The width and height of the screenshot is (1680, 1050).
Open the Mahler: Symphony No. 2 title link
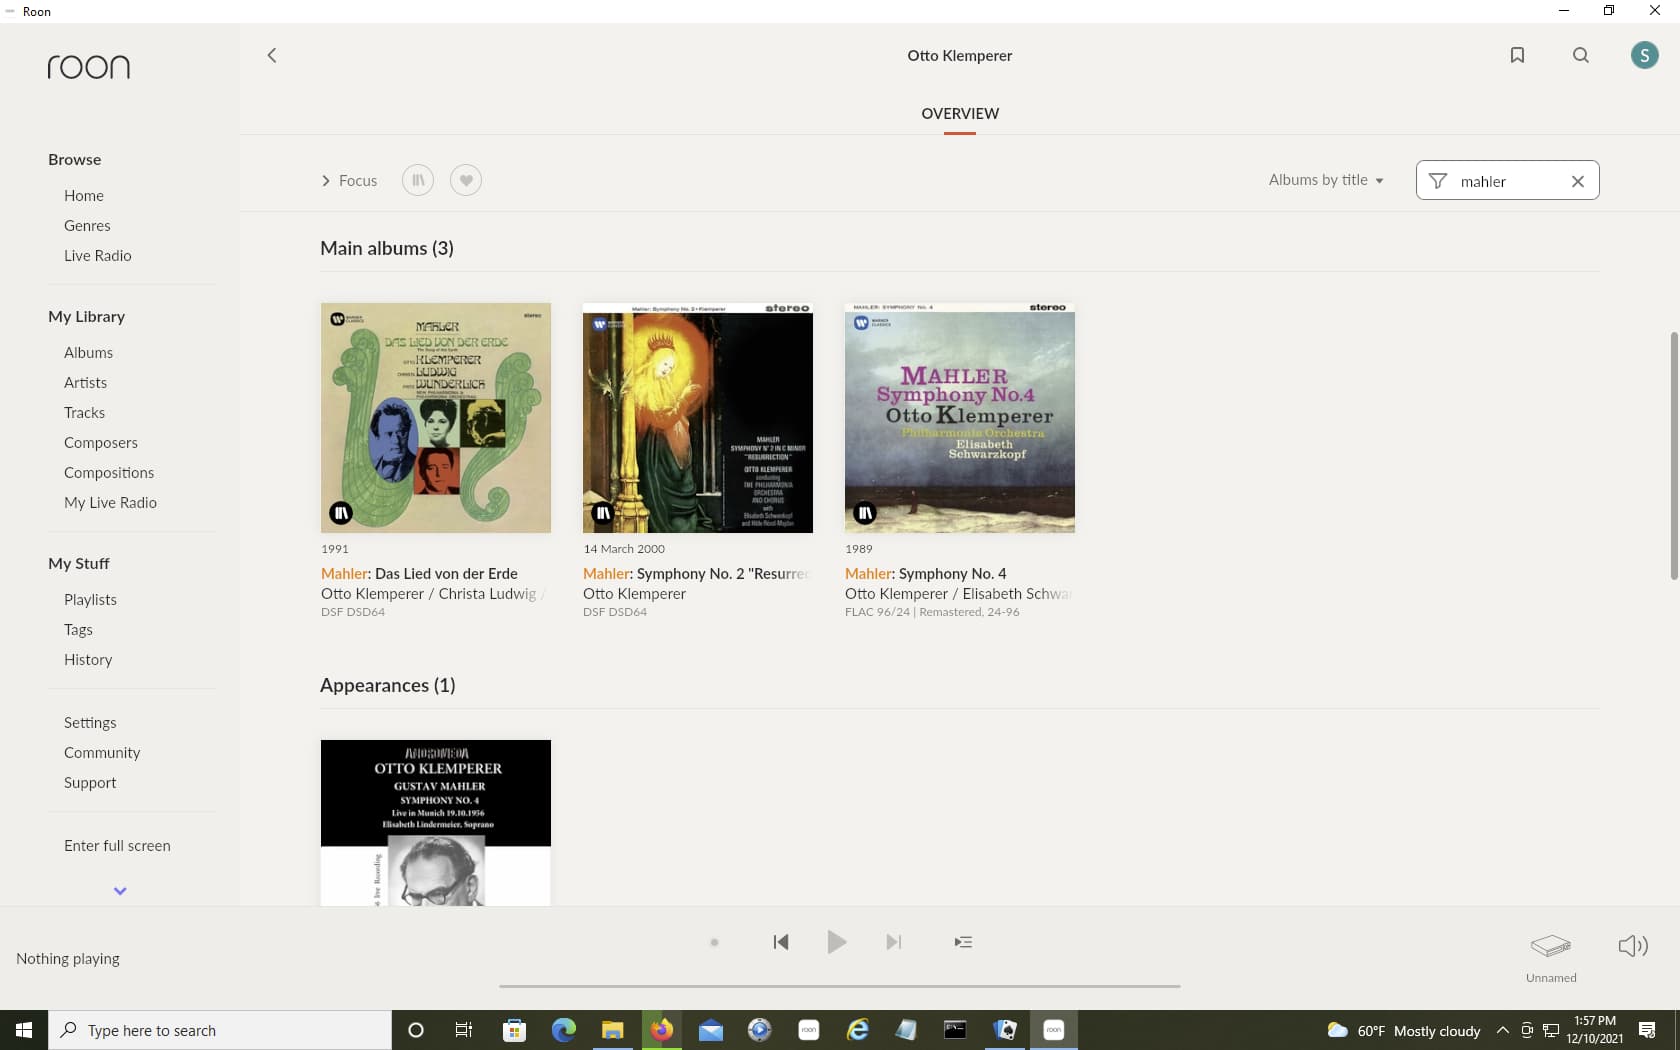[696, 573]
